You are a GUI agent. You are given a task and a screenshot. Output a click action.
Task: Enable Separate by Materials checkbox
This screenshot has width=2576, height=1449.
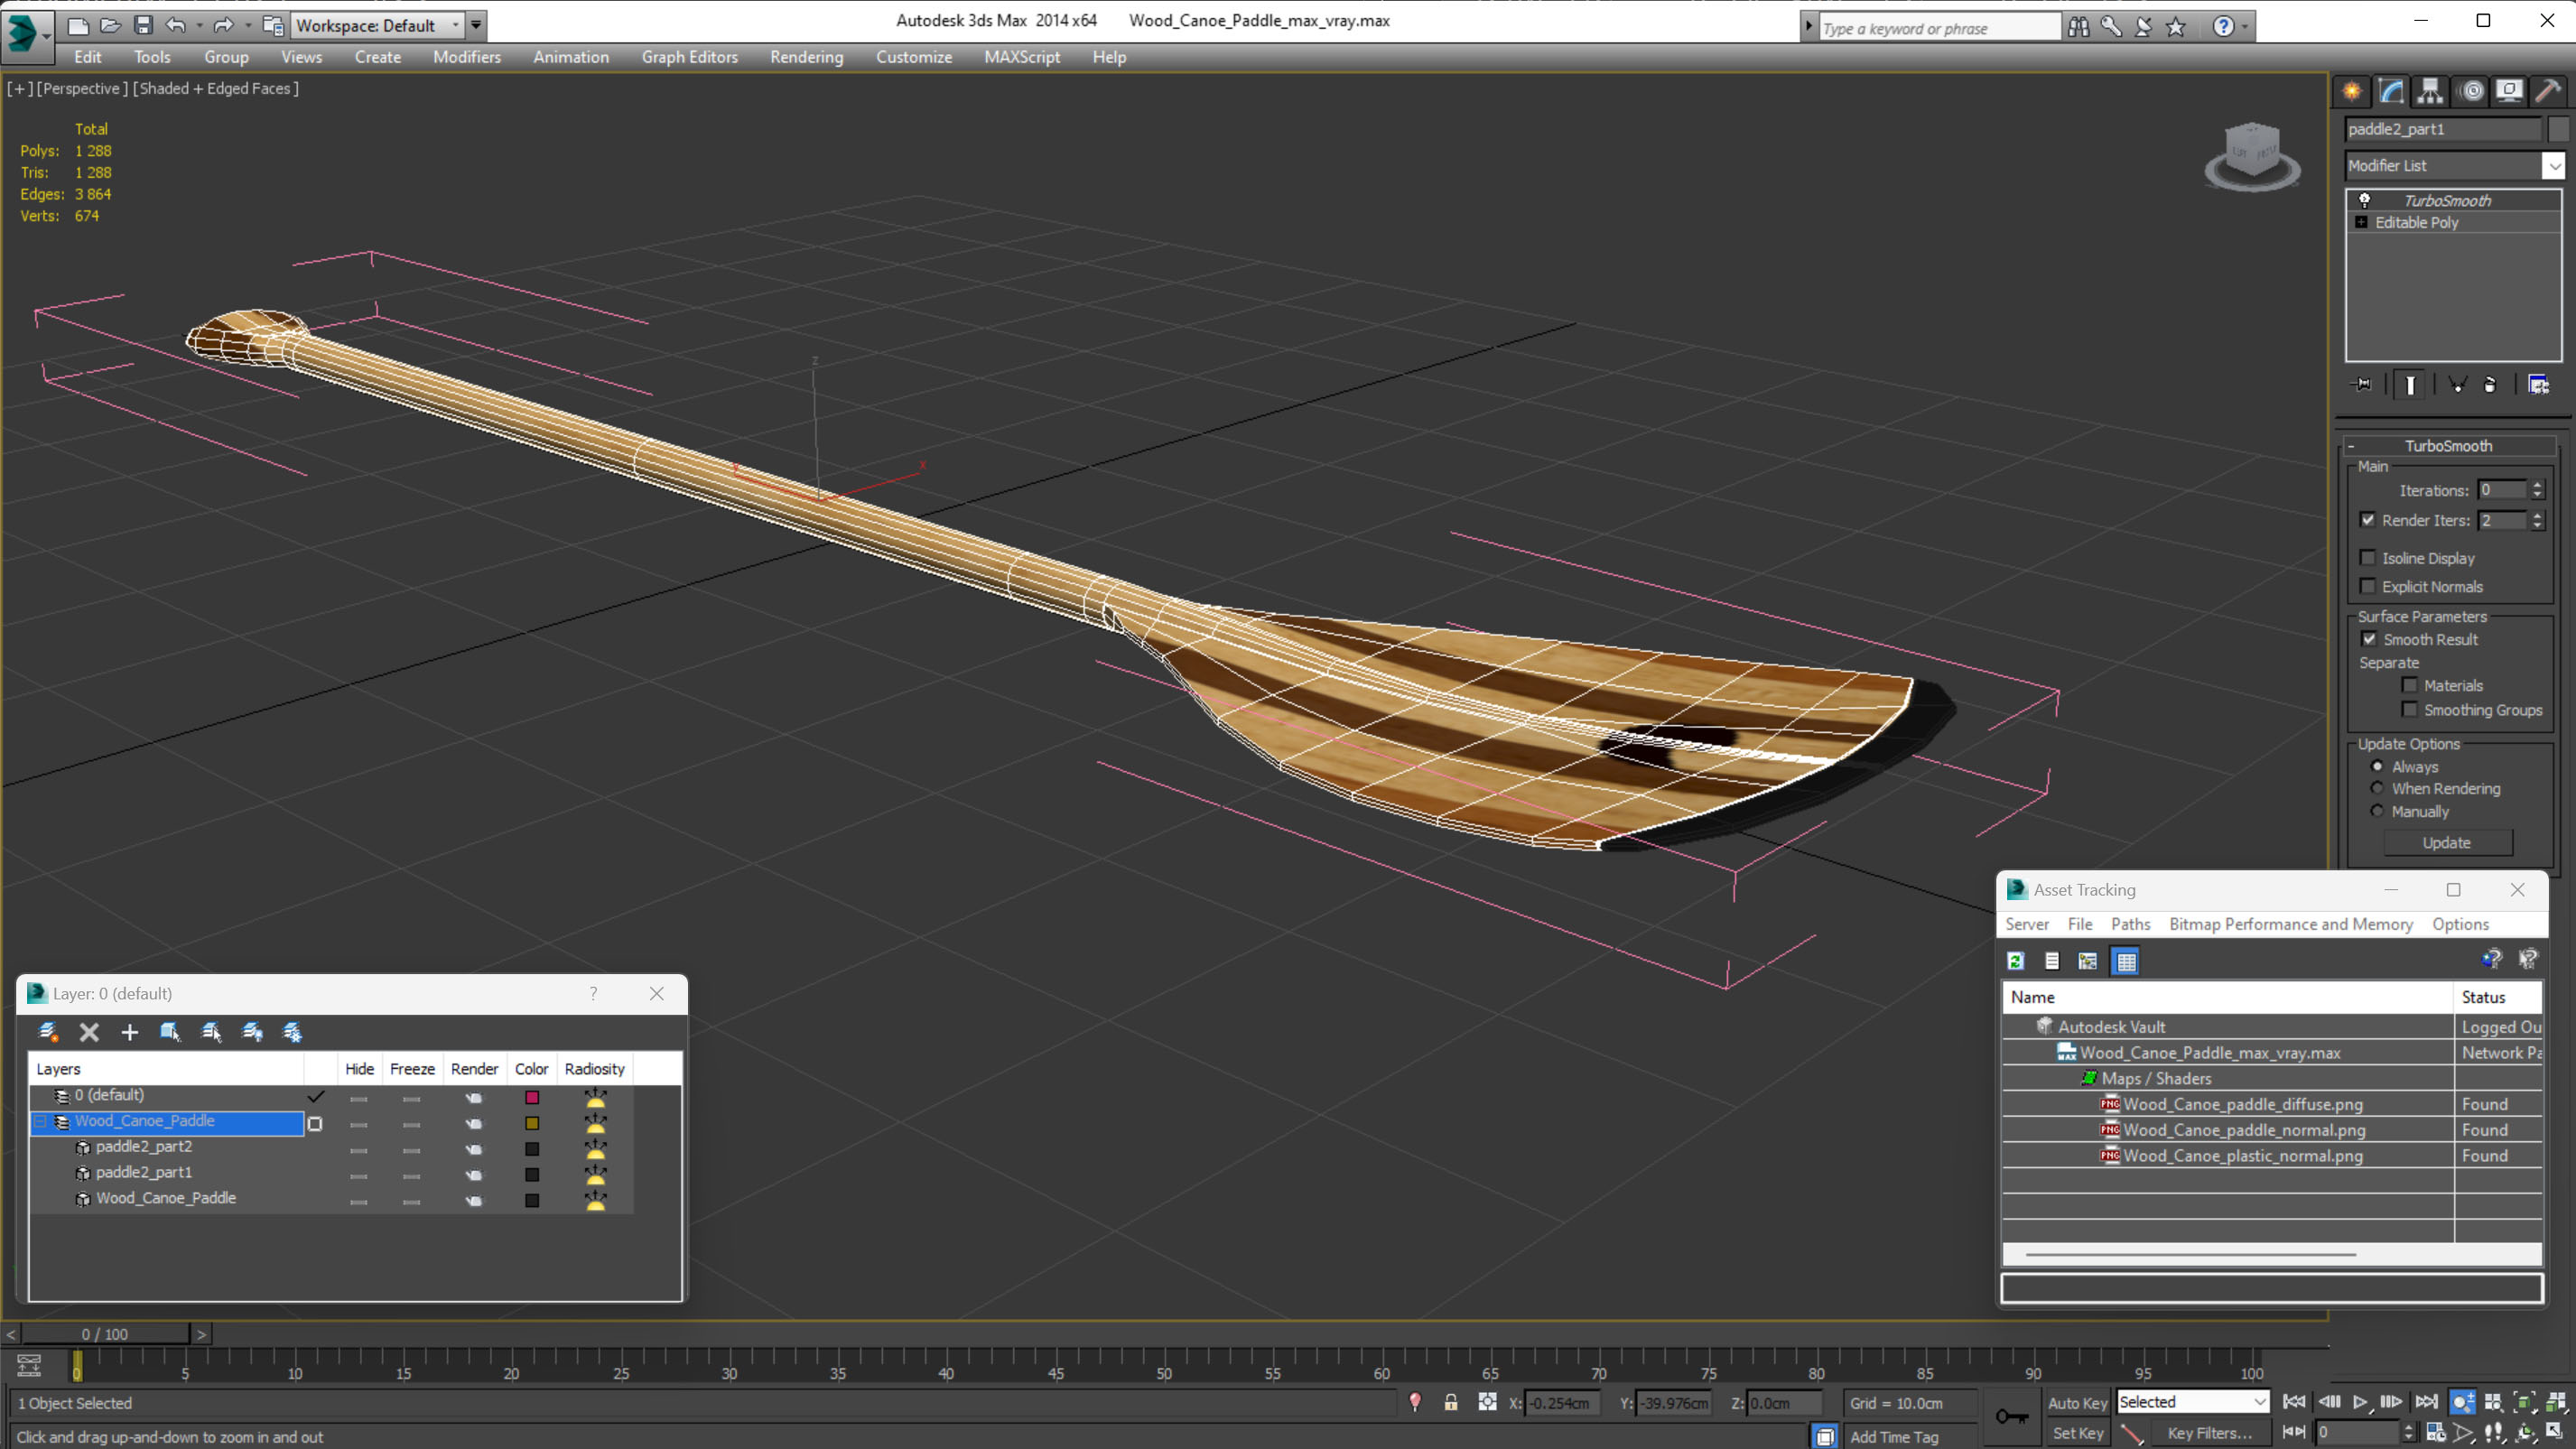tap(2410, 685)
